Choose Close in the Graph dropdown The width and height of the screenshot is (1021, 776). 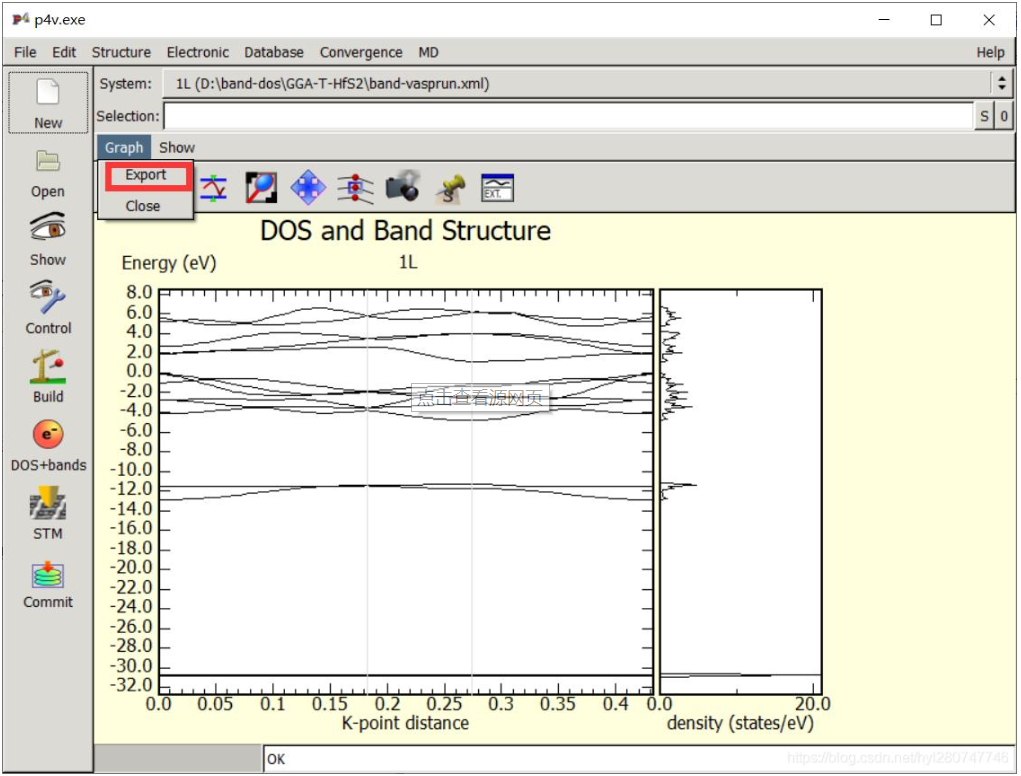coord(143,206)
